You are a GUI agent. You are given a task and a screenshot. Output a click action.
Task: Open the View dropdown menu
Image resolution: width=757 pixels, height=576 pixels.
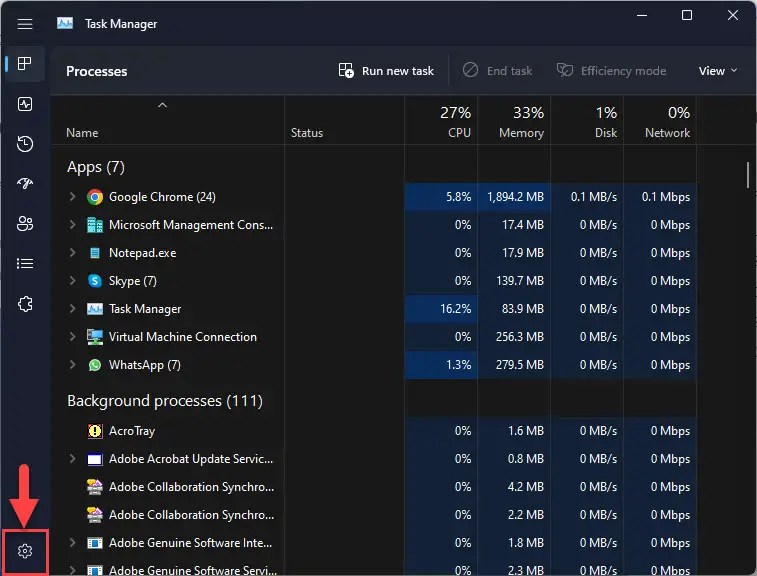pos(718,71)
